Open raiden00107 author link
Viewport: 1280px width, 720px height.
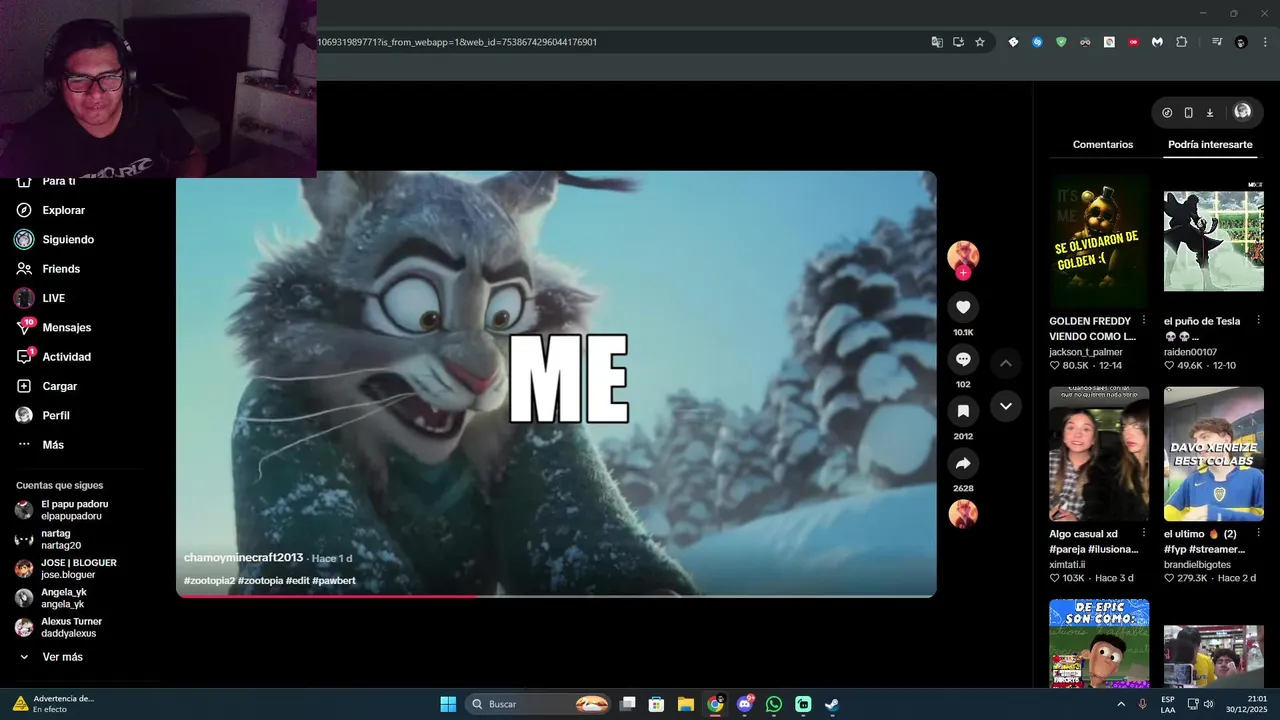click(x=1190, y=352)
